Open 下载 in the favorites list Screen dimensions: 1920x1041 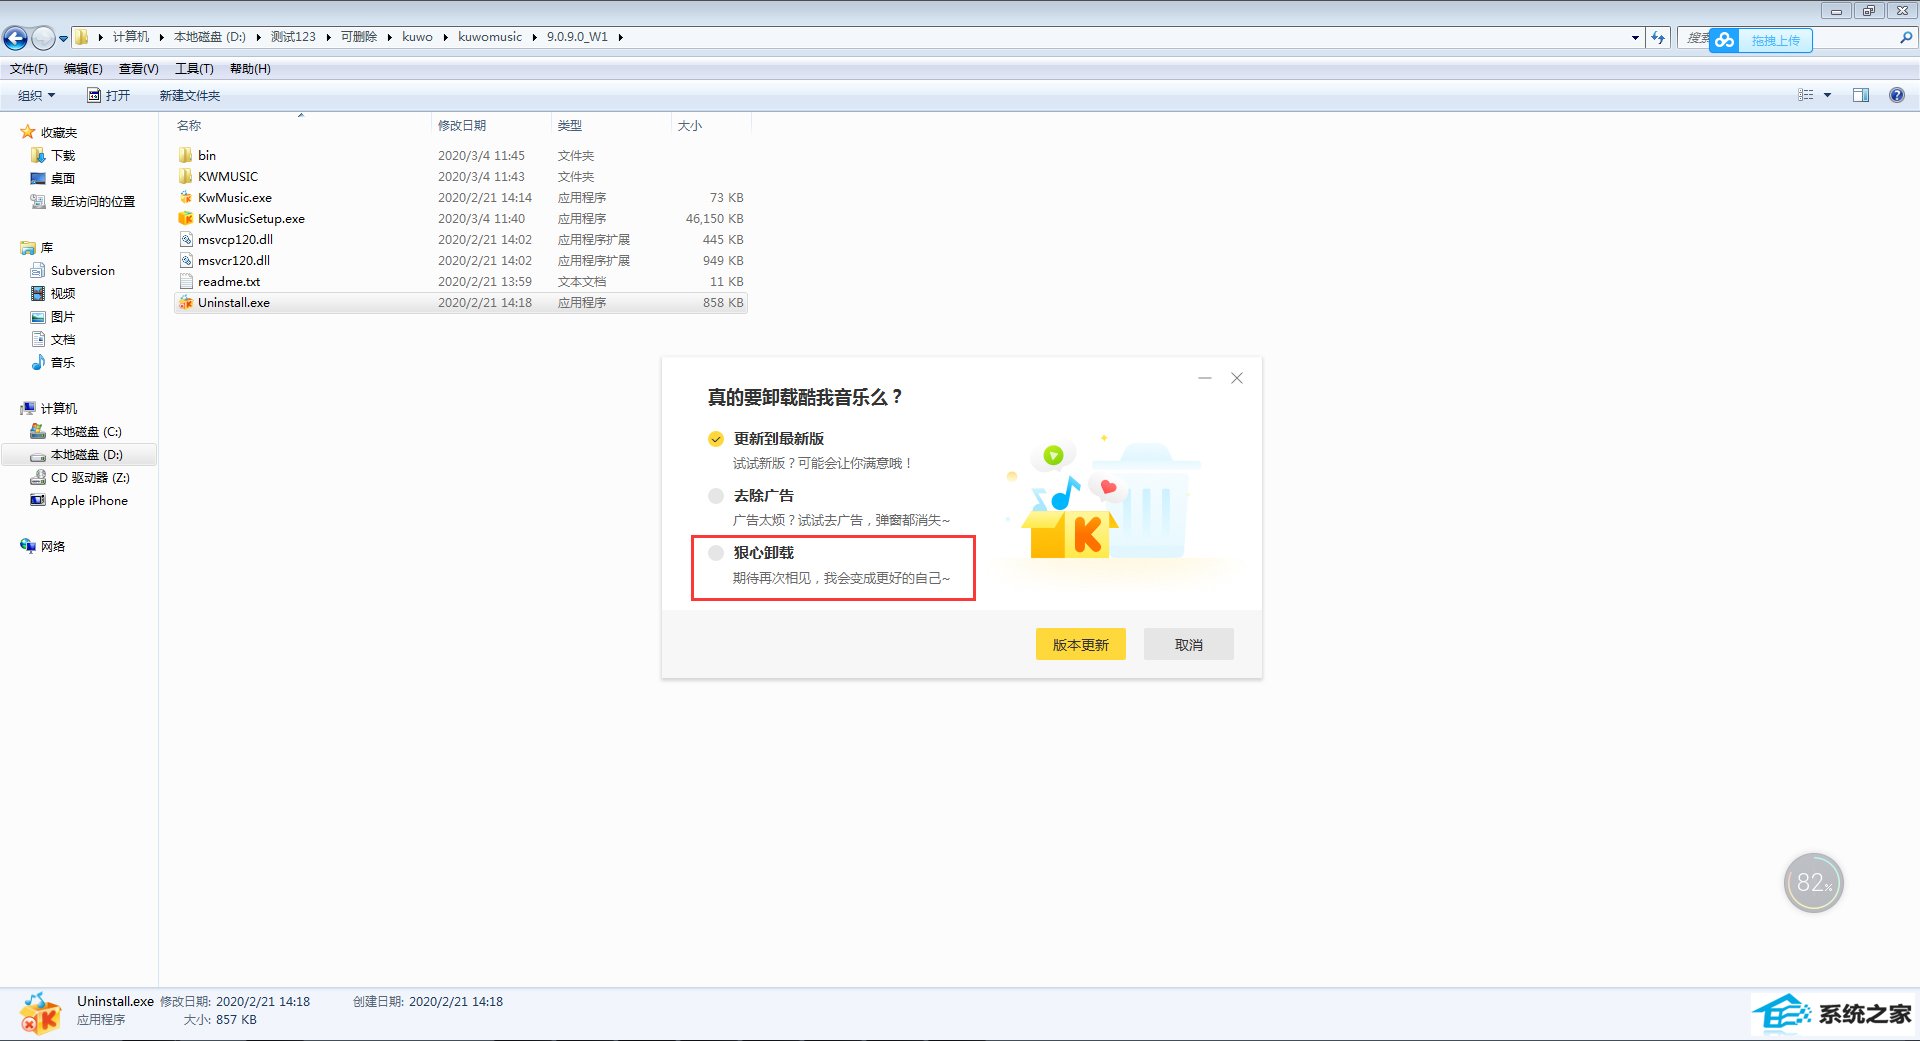[63, 155]
